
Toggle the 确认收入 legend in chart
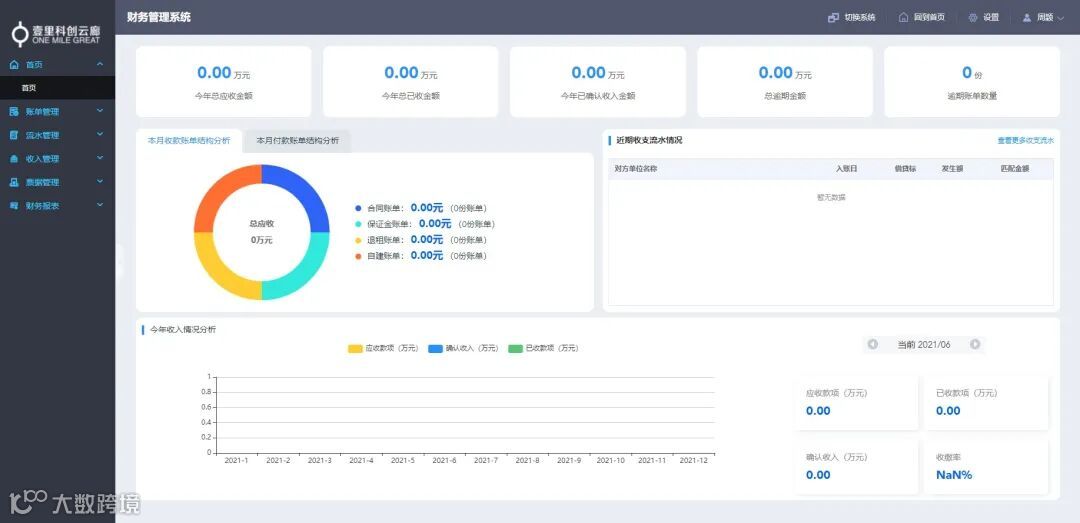pyautogui.click(x=463, y=348)
